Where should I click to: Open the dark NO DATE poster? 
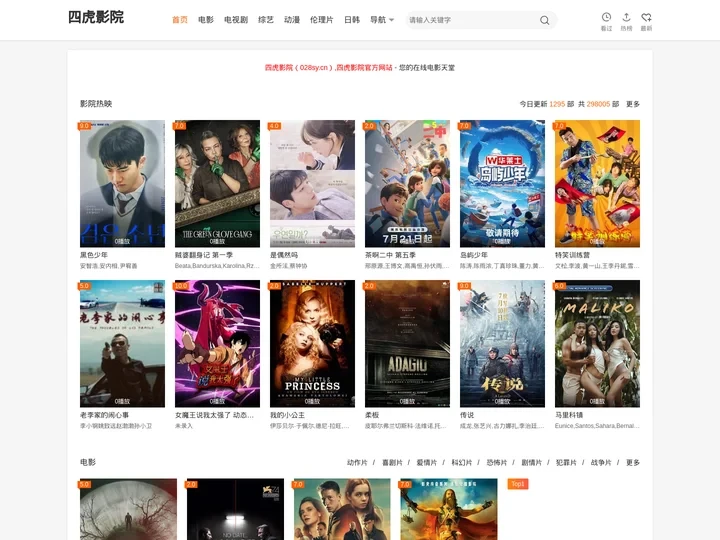tap(235, 509)
